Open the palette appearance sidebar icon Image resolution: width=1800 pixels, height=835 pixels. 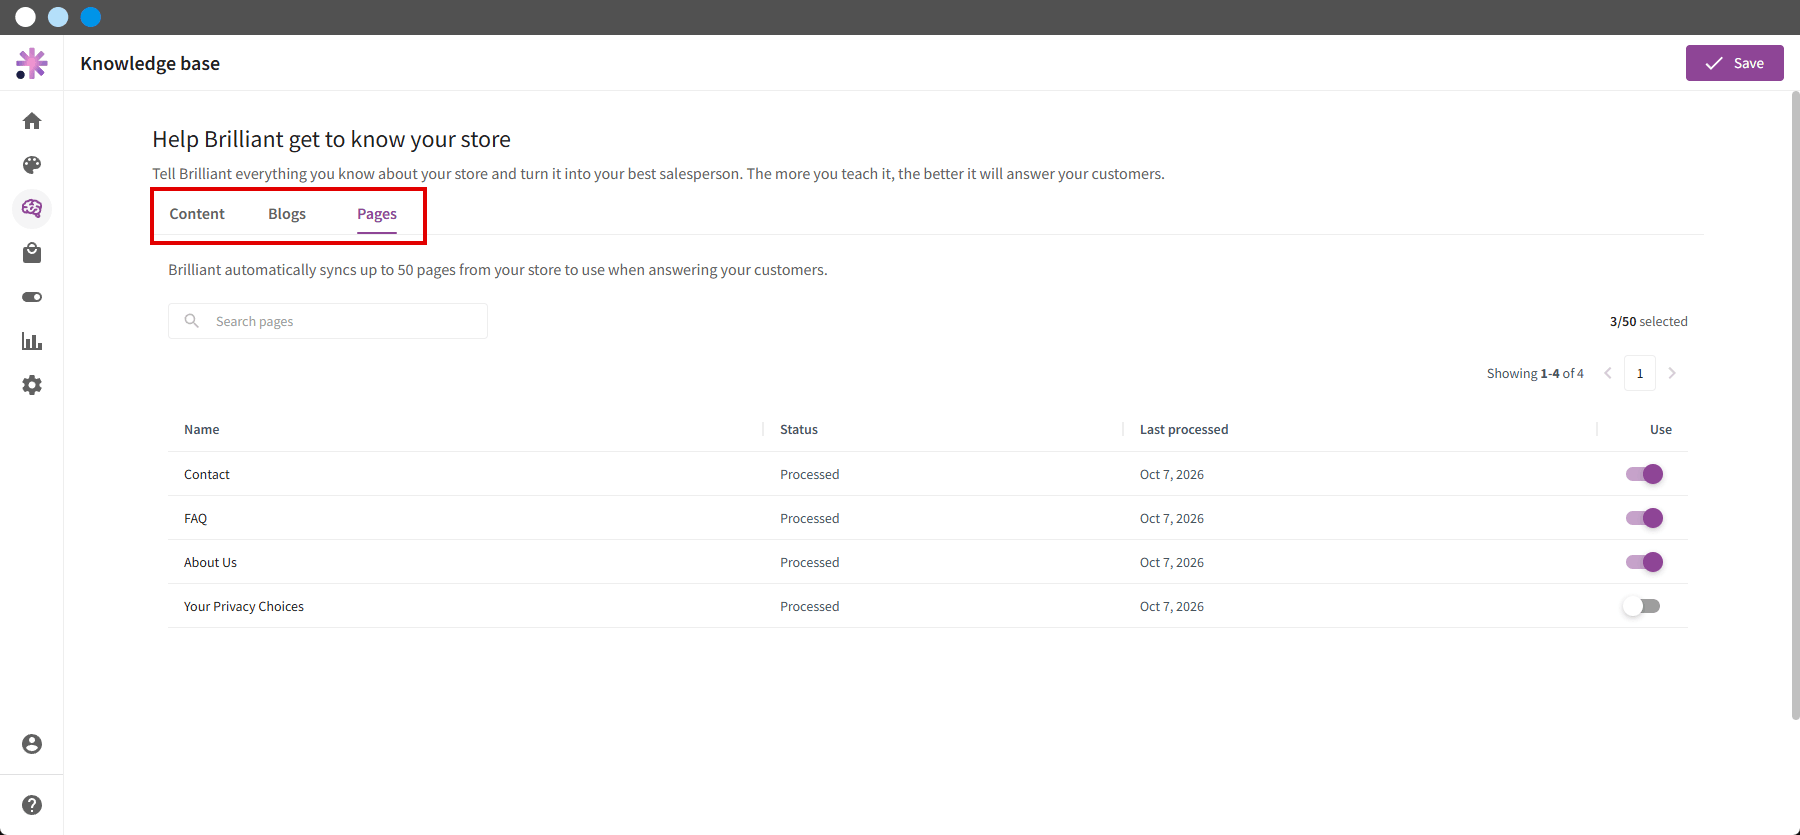32,165
